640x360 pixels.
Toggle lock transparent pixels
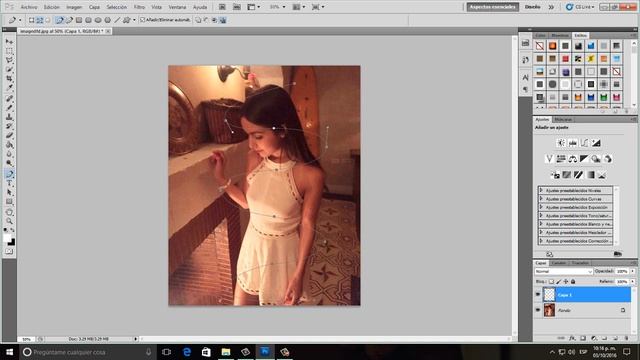[x=551, y=282]
